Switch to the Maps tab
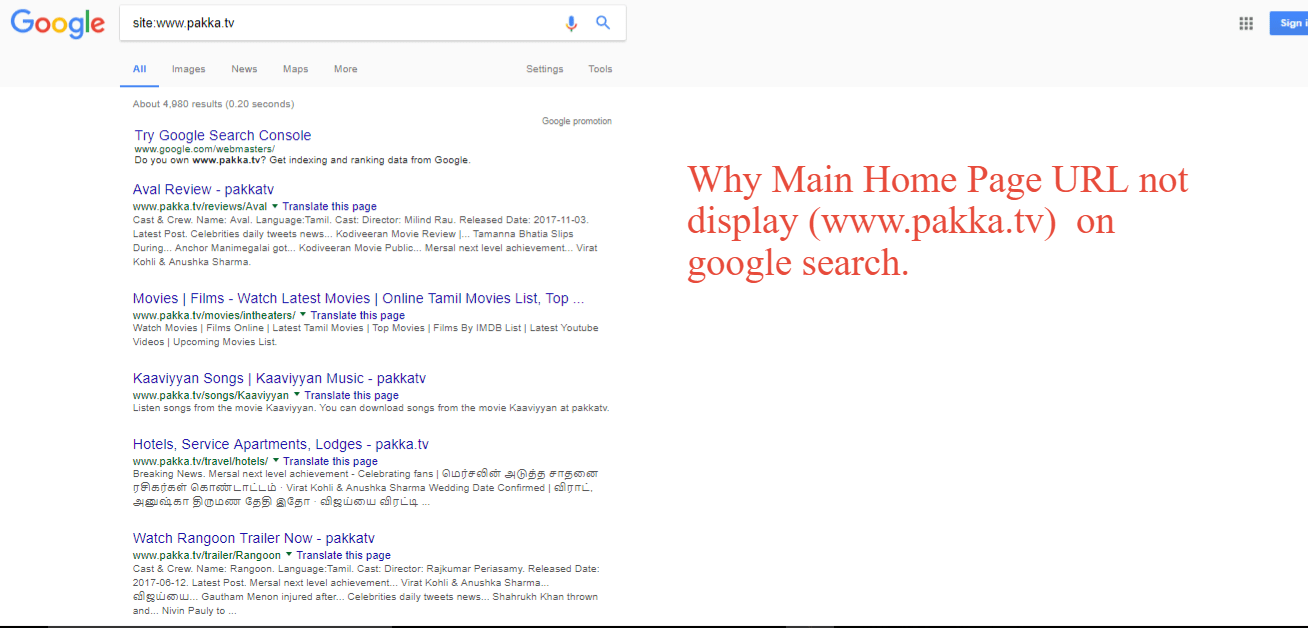The width and height of the screenshot is (1308, 628). [x=295, y=69]
